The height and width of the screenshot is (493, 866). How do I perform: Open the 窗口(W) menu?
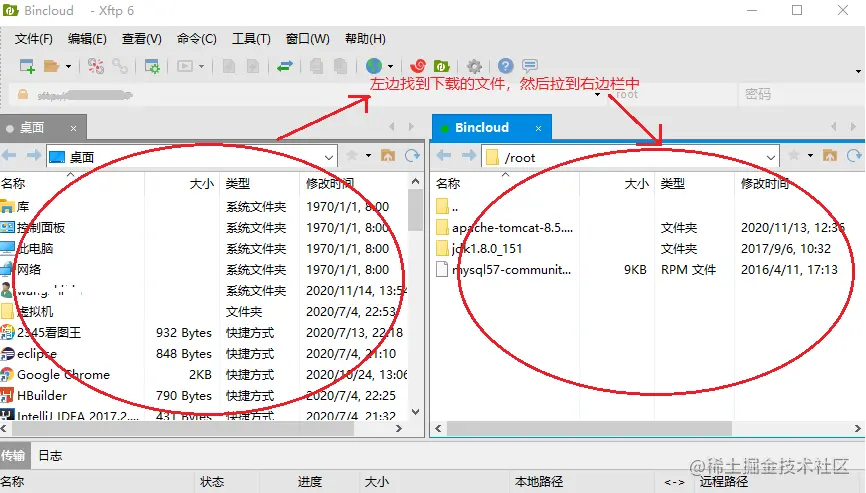coord(308,39)
